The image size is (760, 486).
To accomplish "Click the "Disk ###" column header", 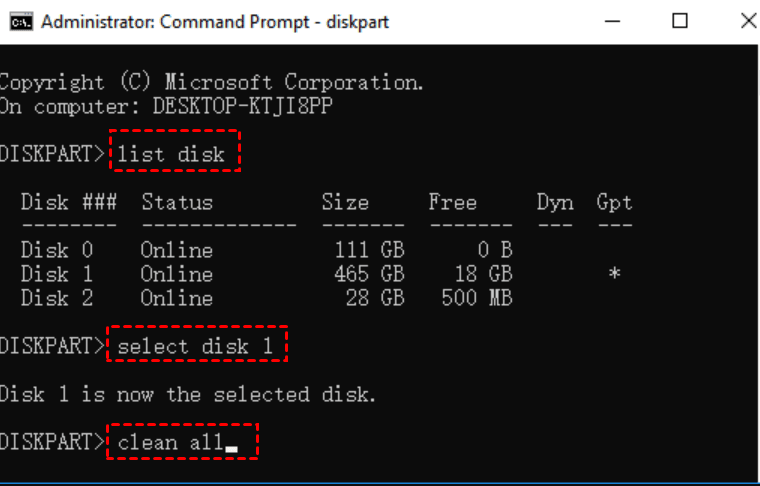I will pyautogui.click(x=68, y=203).
